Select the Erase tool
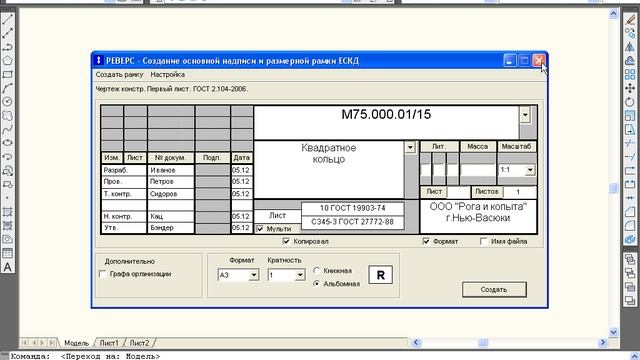640x360 pixels. tap(630, 19)
